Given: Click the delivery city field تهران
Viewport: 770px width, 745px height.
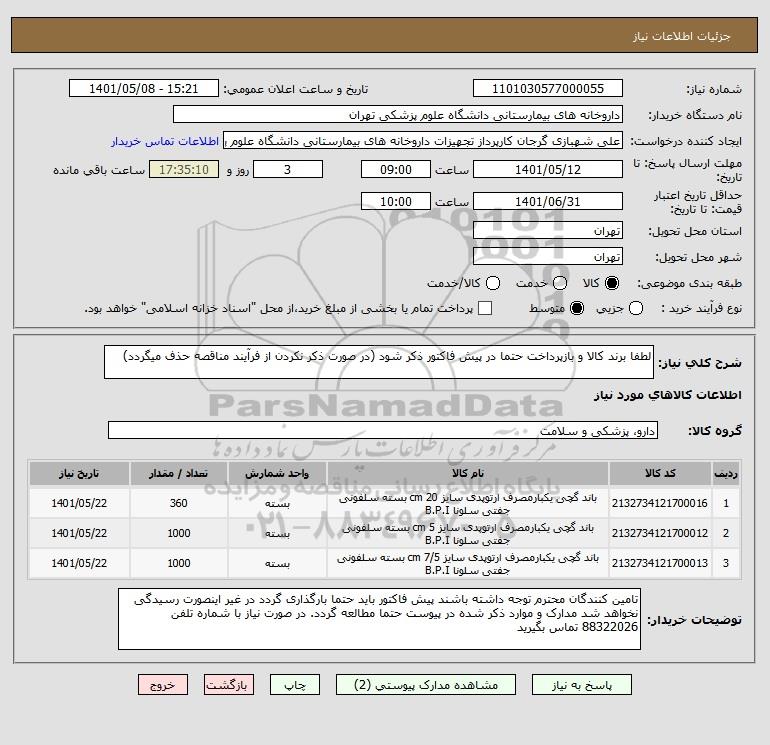Looking at the screenshot, I should click(548, 256).
